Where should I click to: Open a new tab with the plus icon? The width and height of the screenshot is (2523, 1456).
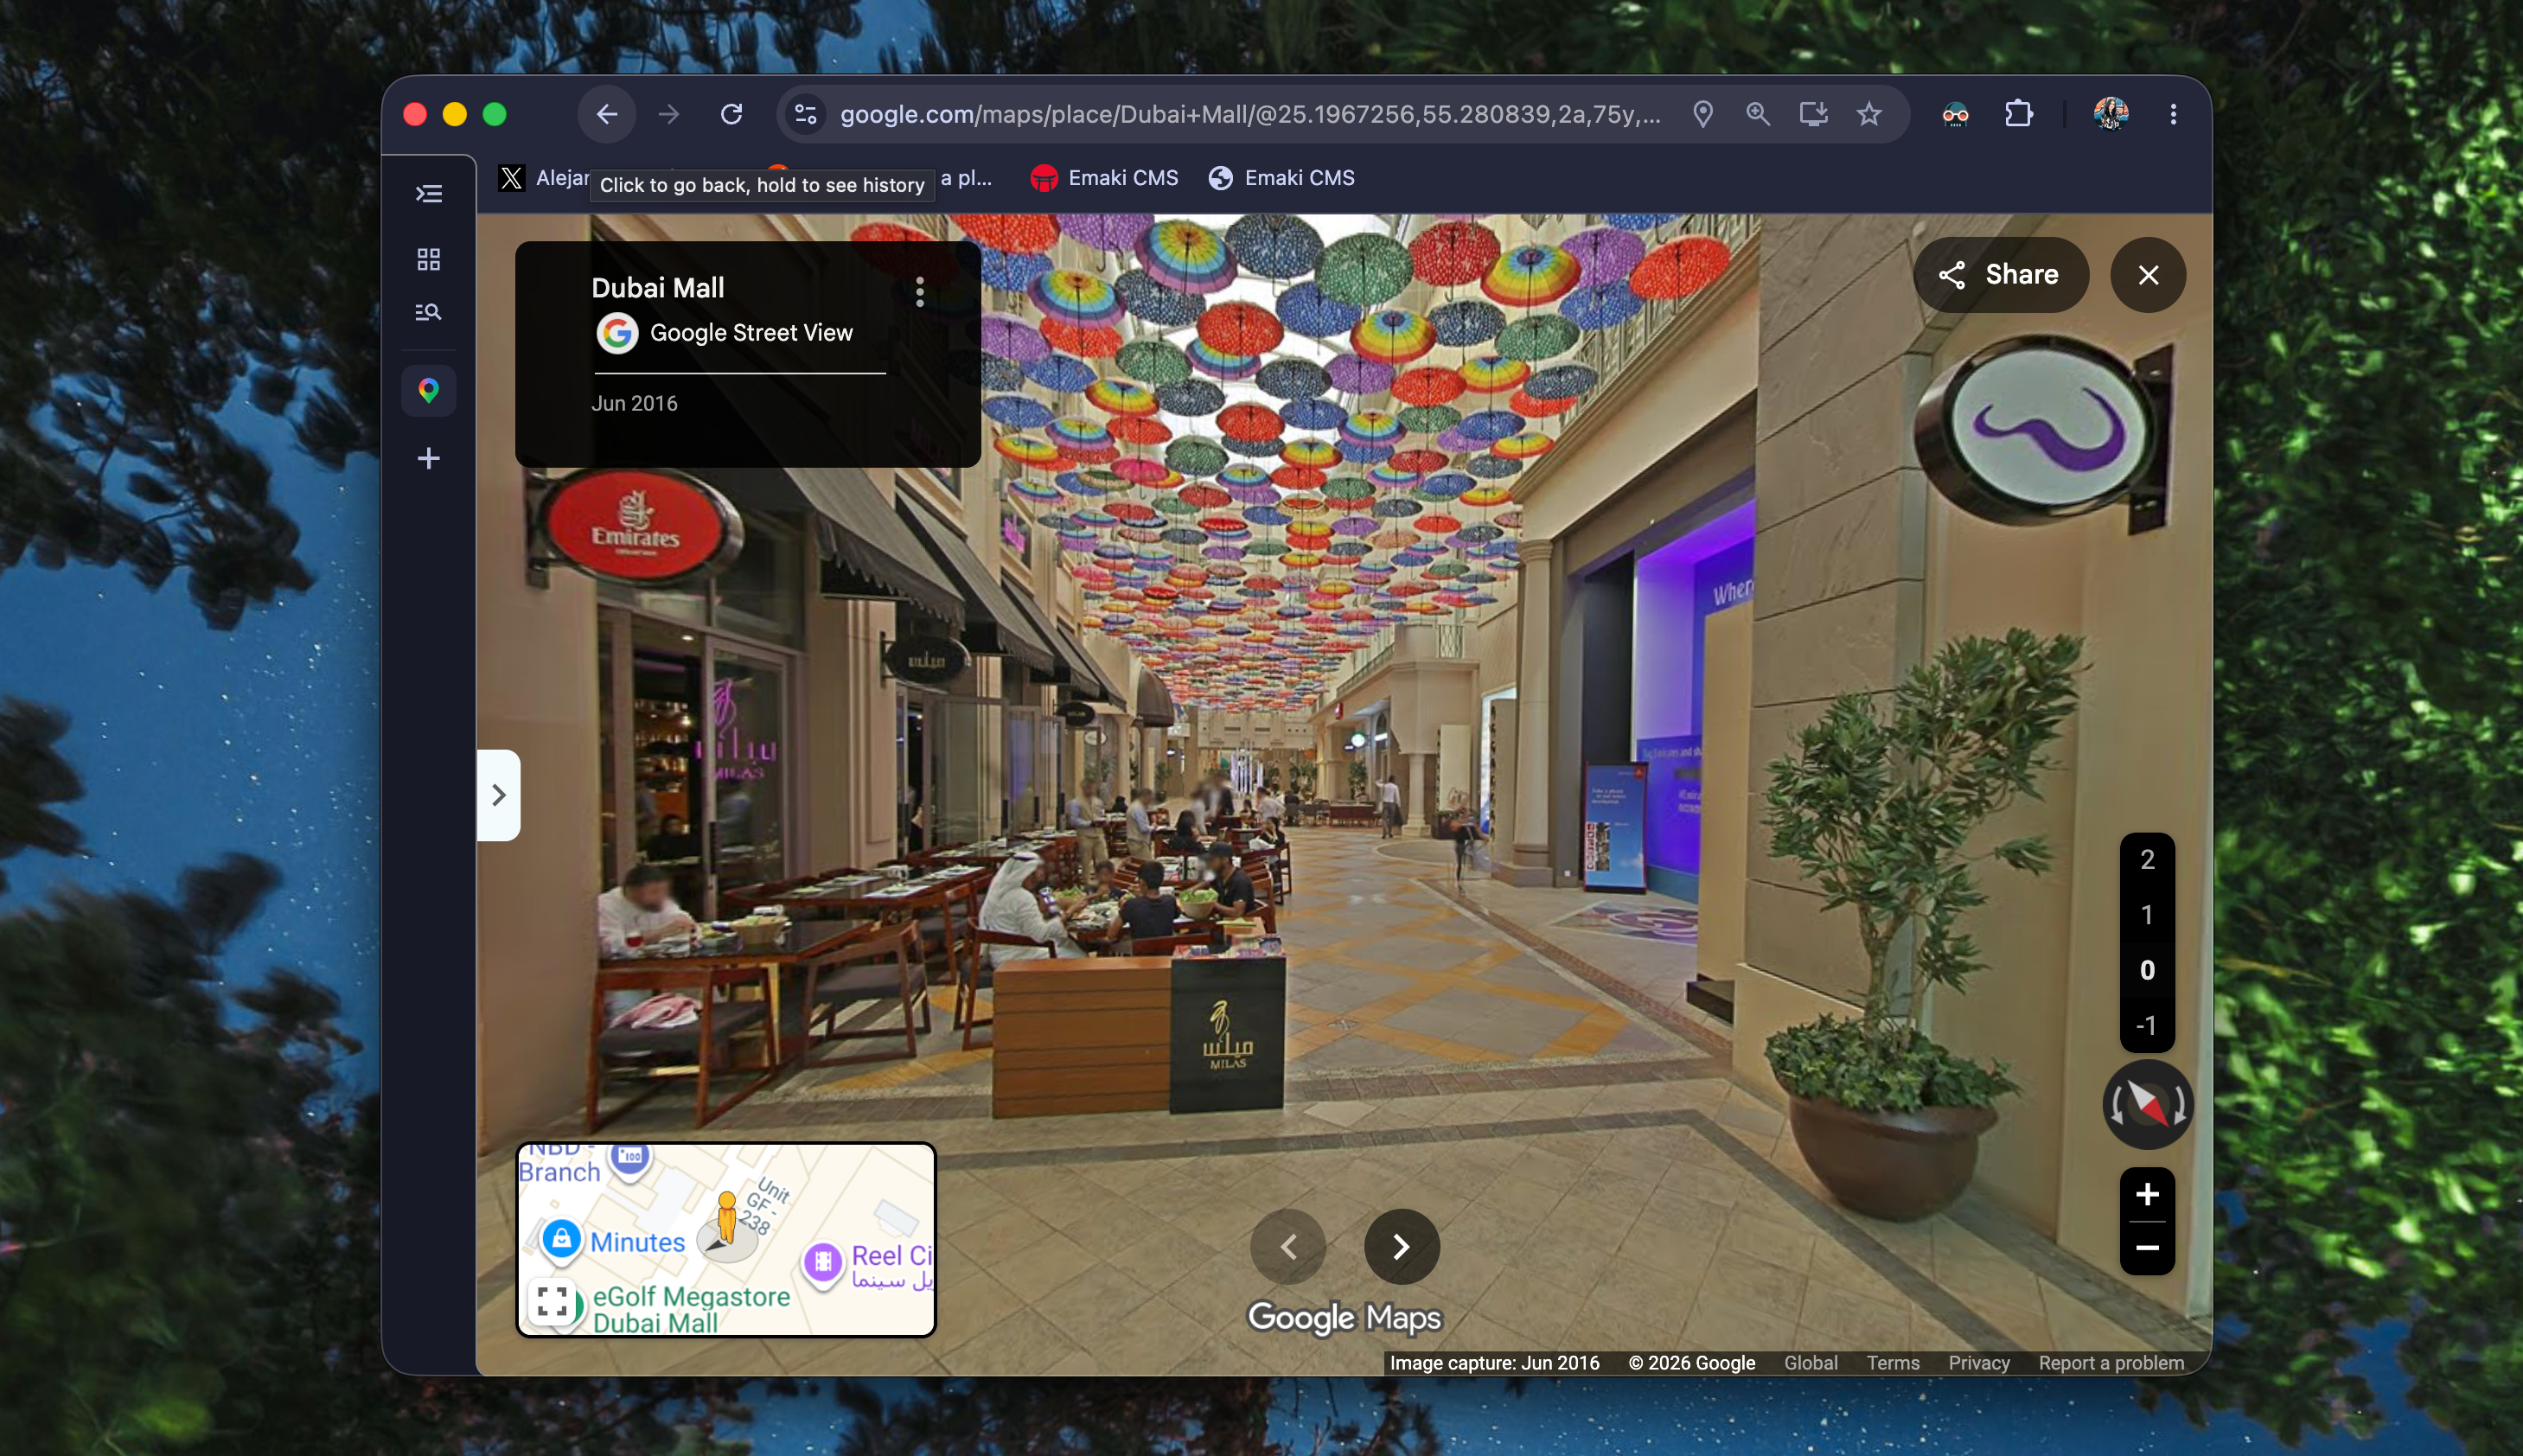coord(429,458)
